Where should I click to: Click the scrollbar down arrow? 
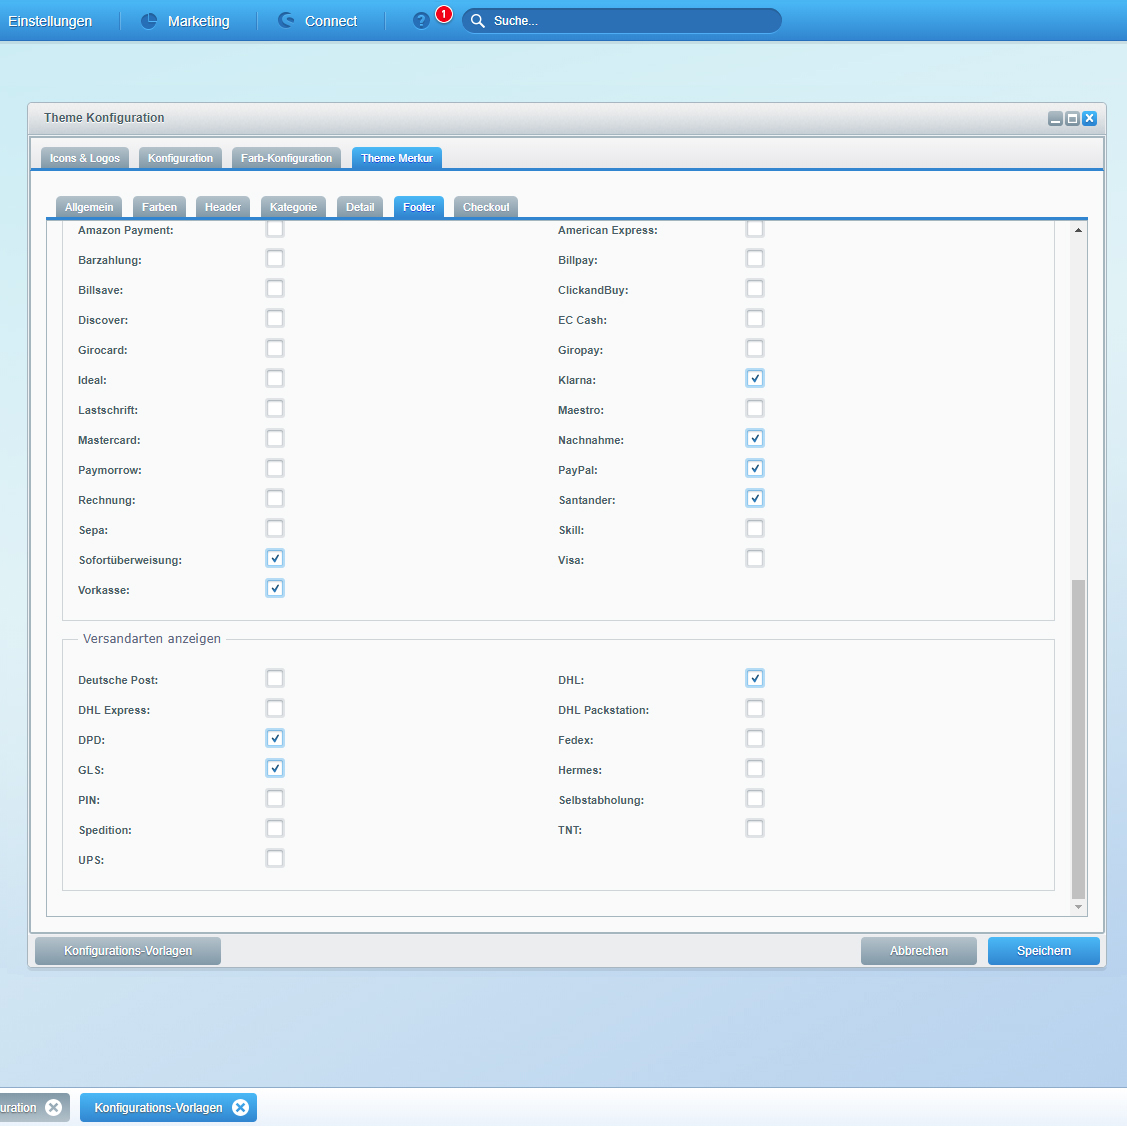click(x=1078, y=907)
